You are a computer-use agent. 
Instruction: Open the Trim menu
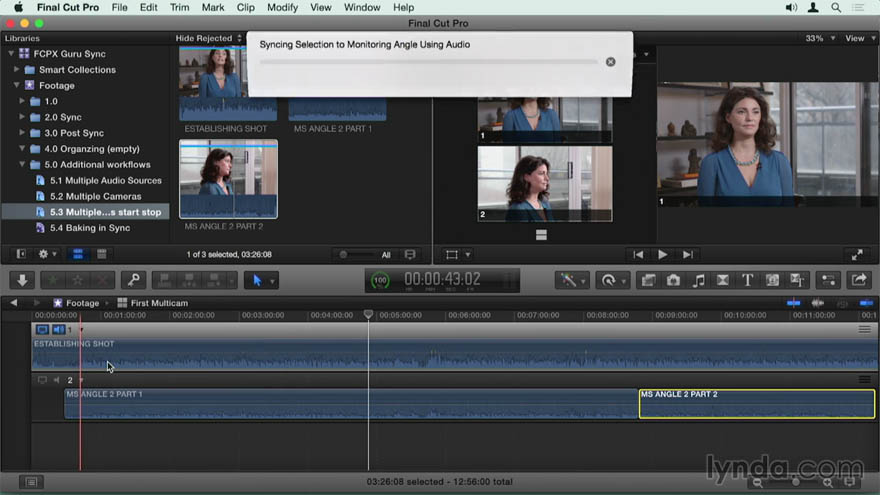(x=179, y=7)
